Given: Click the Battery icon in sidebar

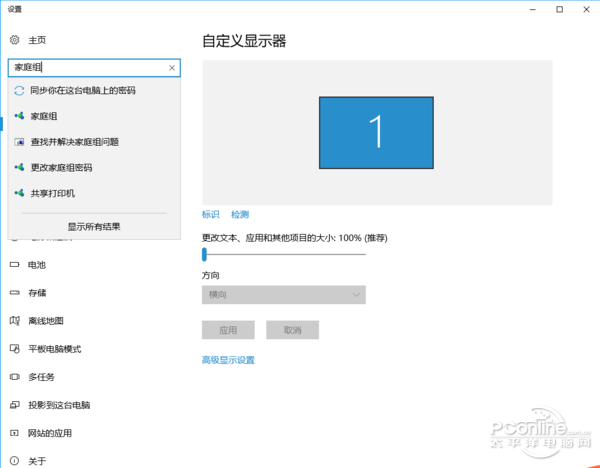Looking at the screenshot, I should [14, 265].
